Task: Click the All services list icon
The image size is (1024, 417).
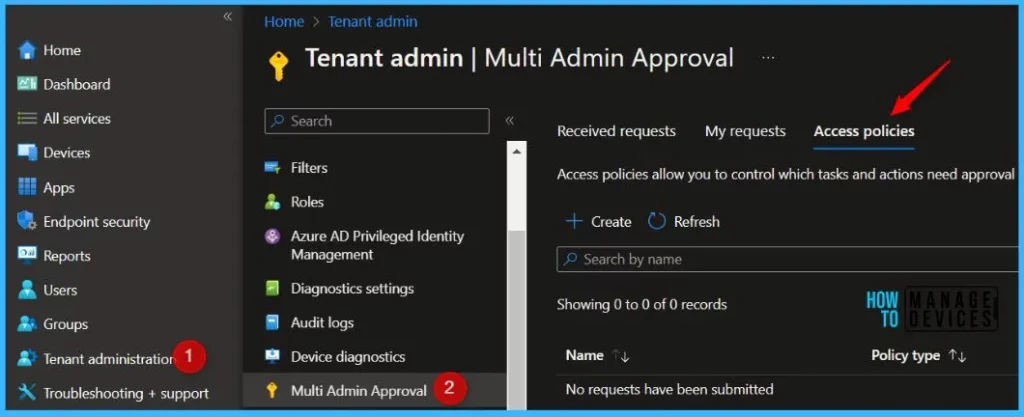Action: 27,119
